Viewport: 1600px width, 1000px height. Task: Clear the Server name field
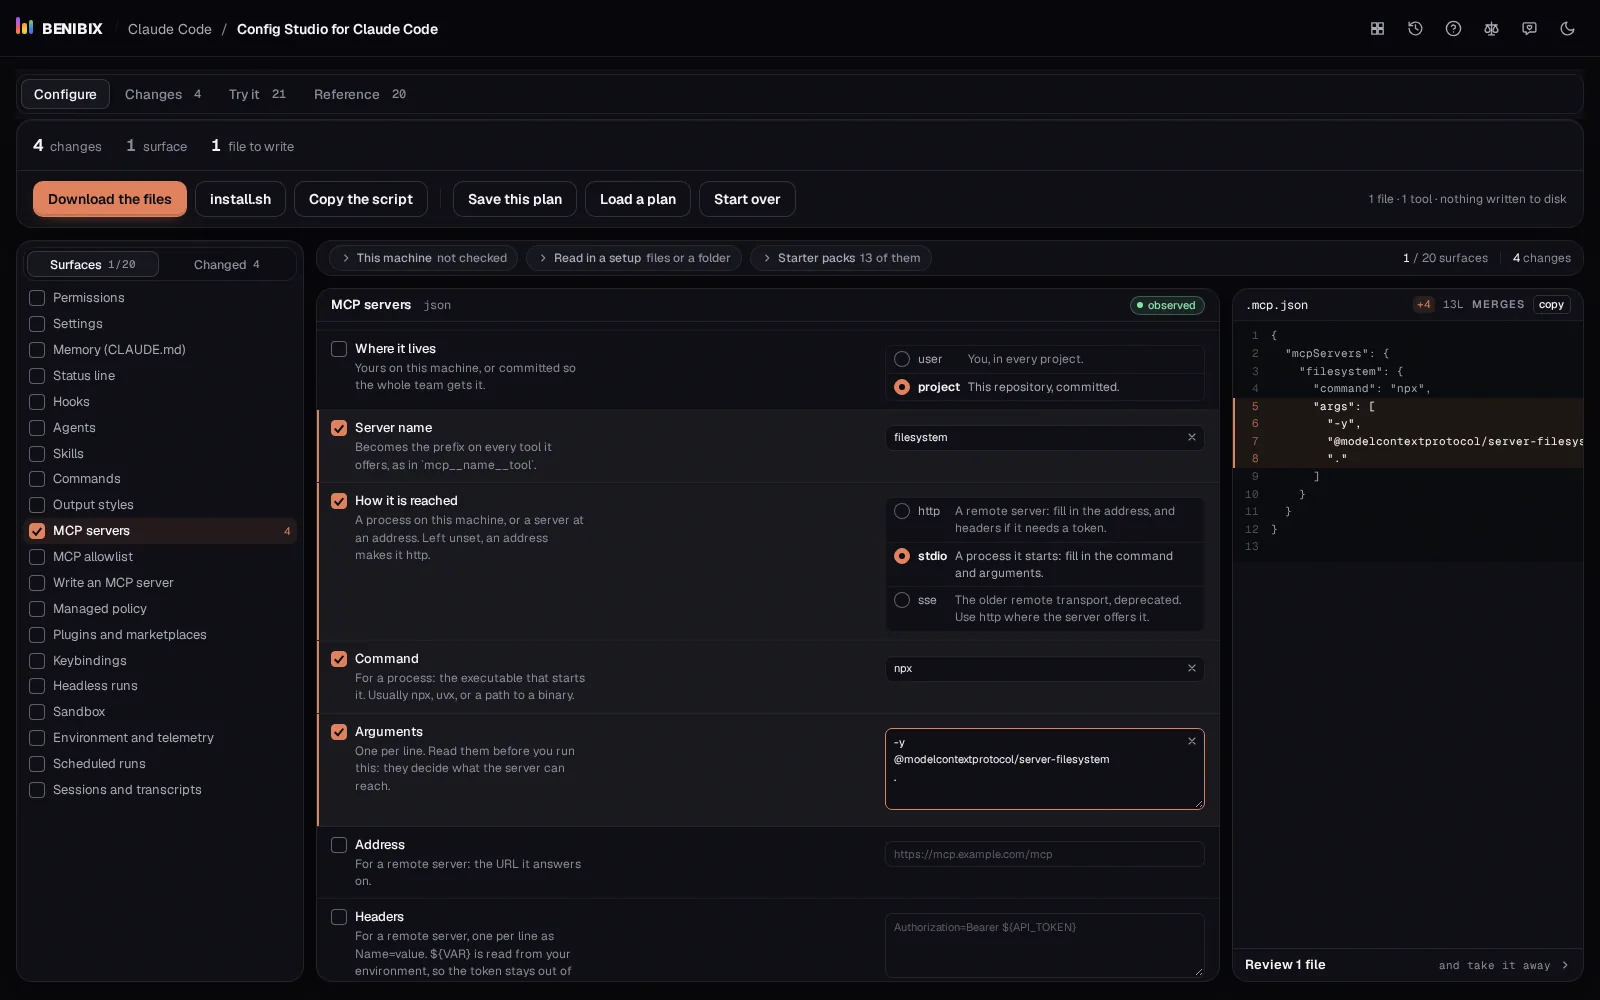coord(1191,437)
